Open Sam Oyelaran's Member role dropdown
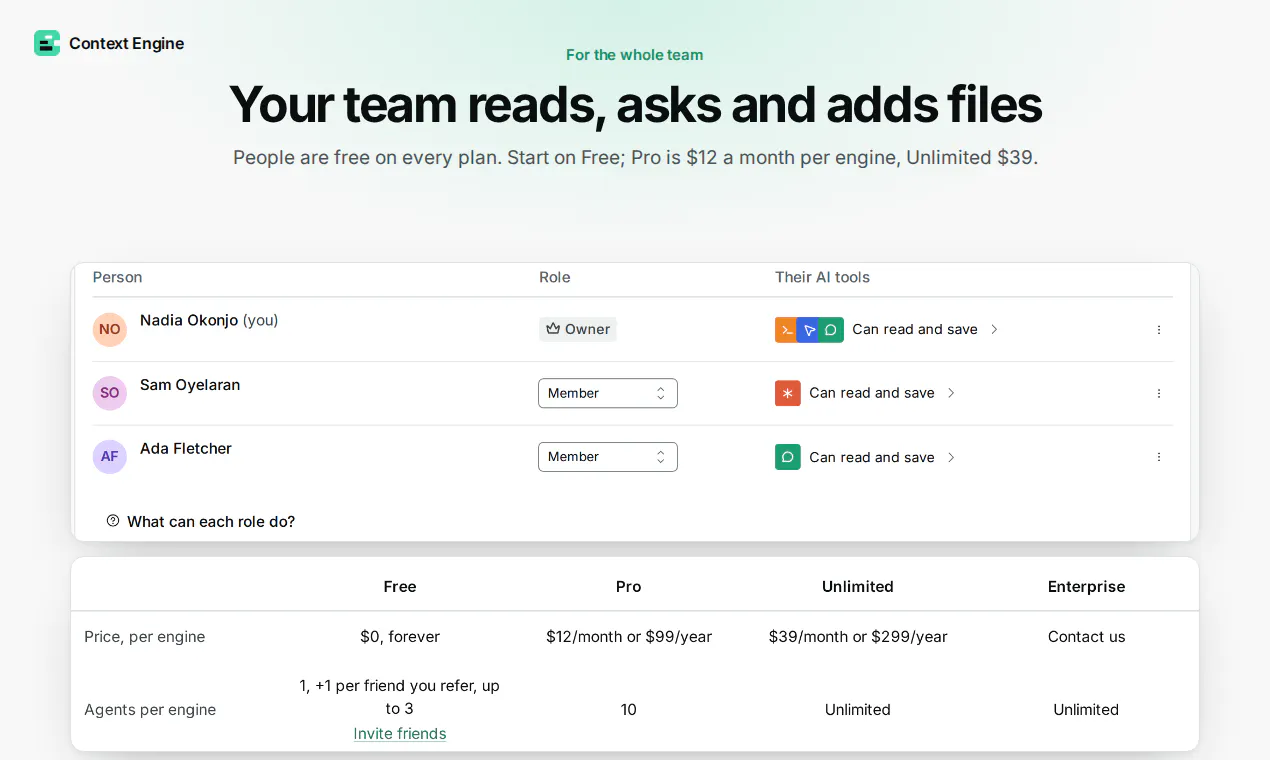This screenshot has height=760, width=1270. [608, 393]
